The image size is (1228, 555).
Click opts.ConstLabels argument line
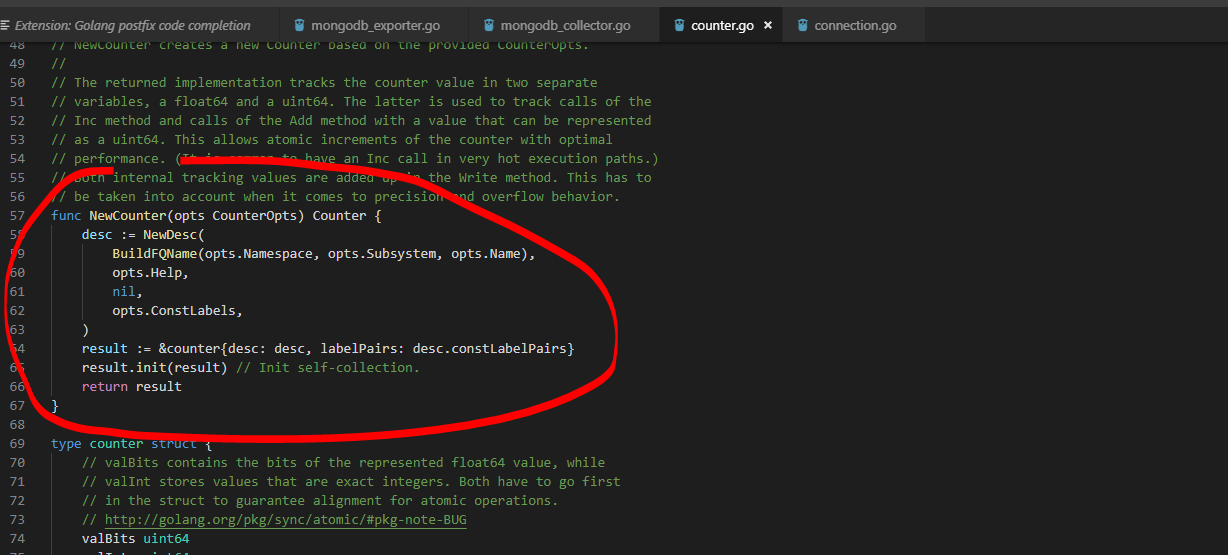(x=177, y=310)
